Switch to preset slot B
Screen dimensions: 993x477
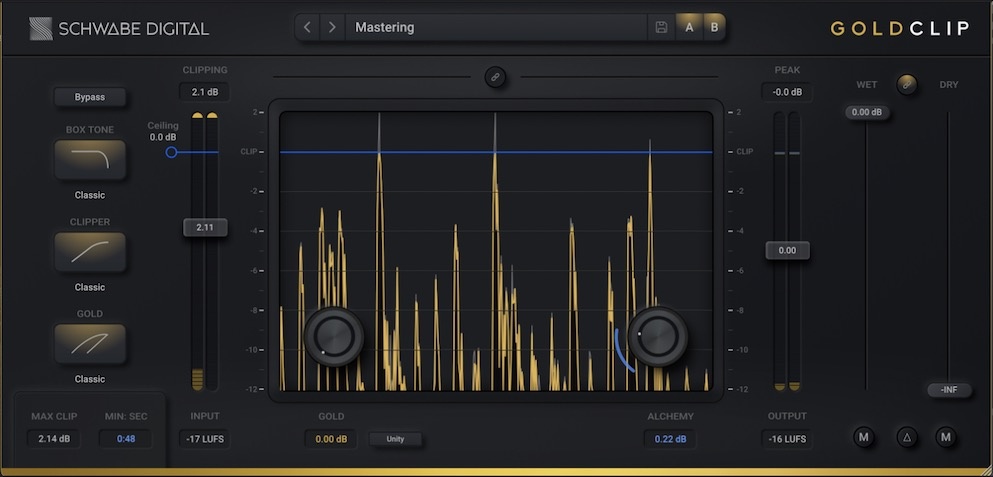714,27
